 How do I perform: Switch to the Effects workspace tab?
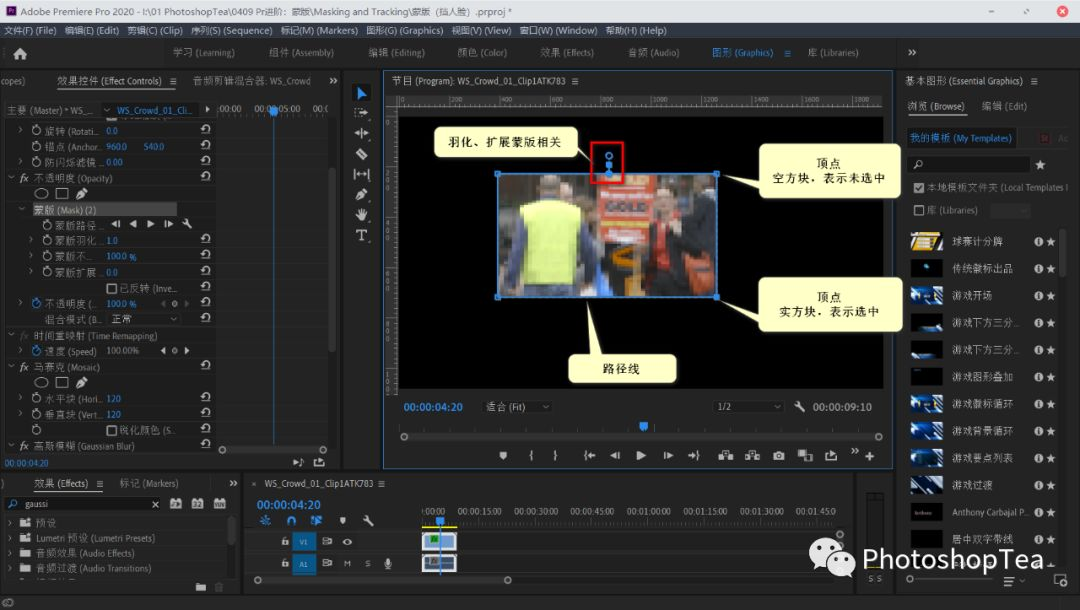566,53
